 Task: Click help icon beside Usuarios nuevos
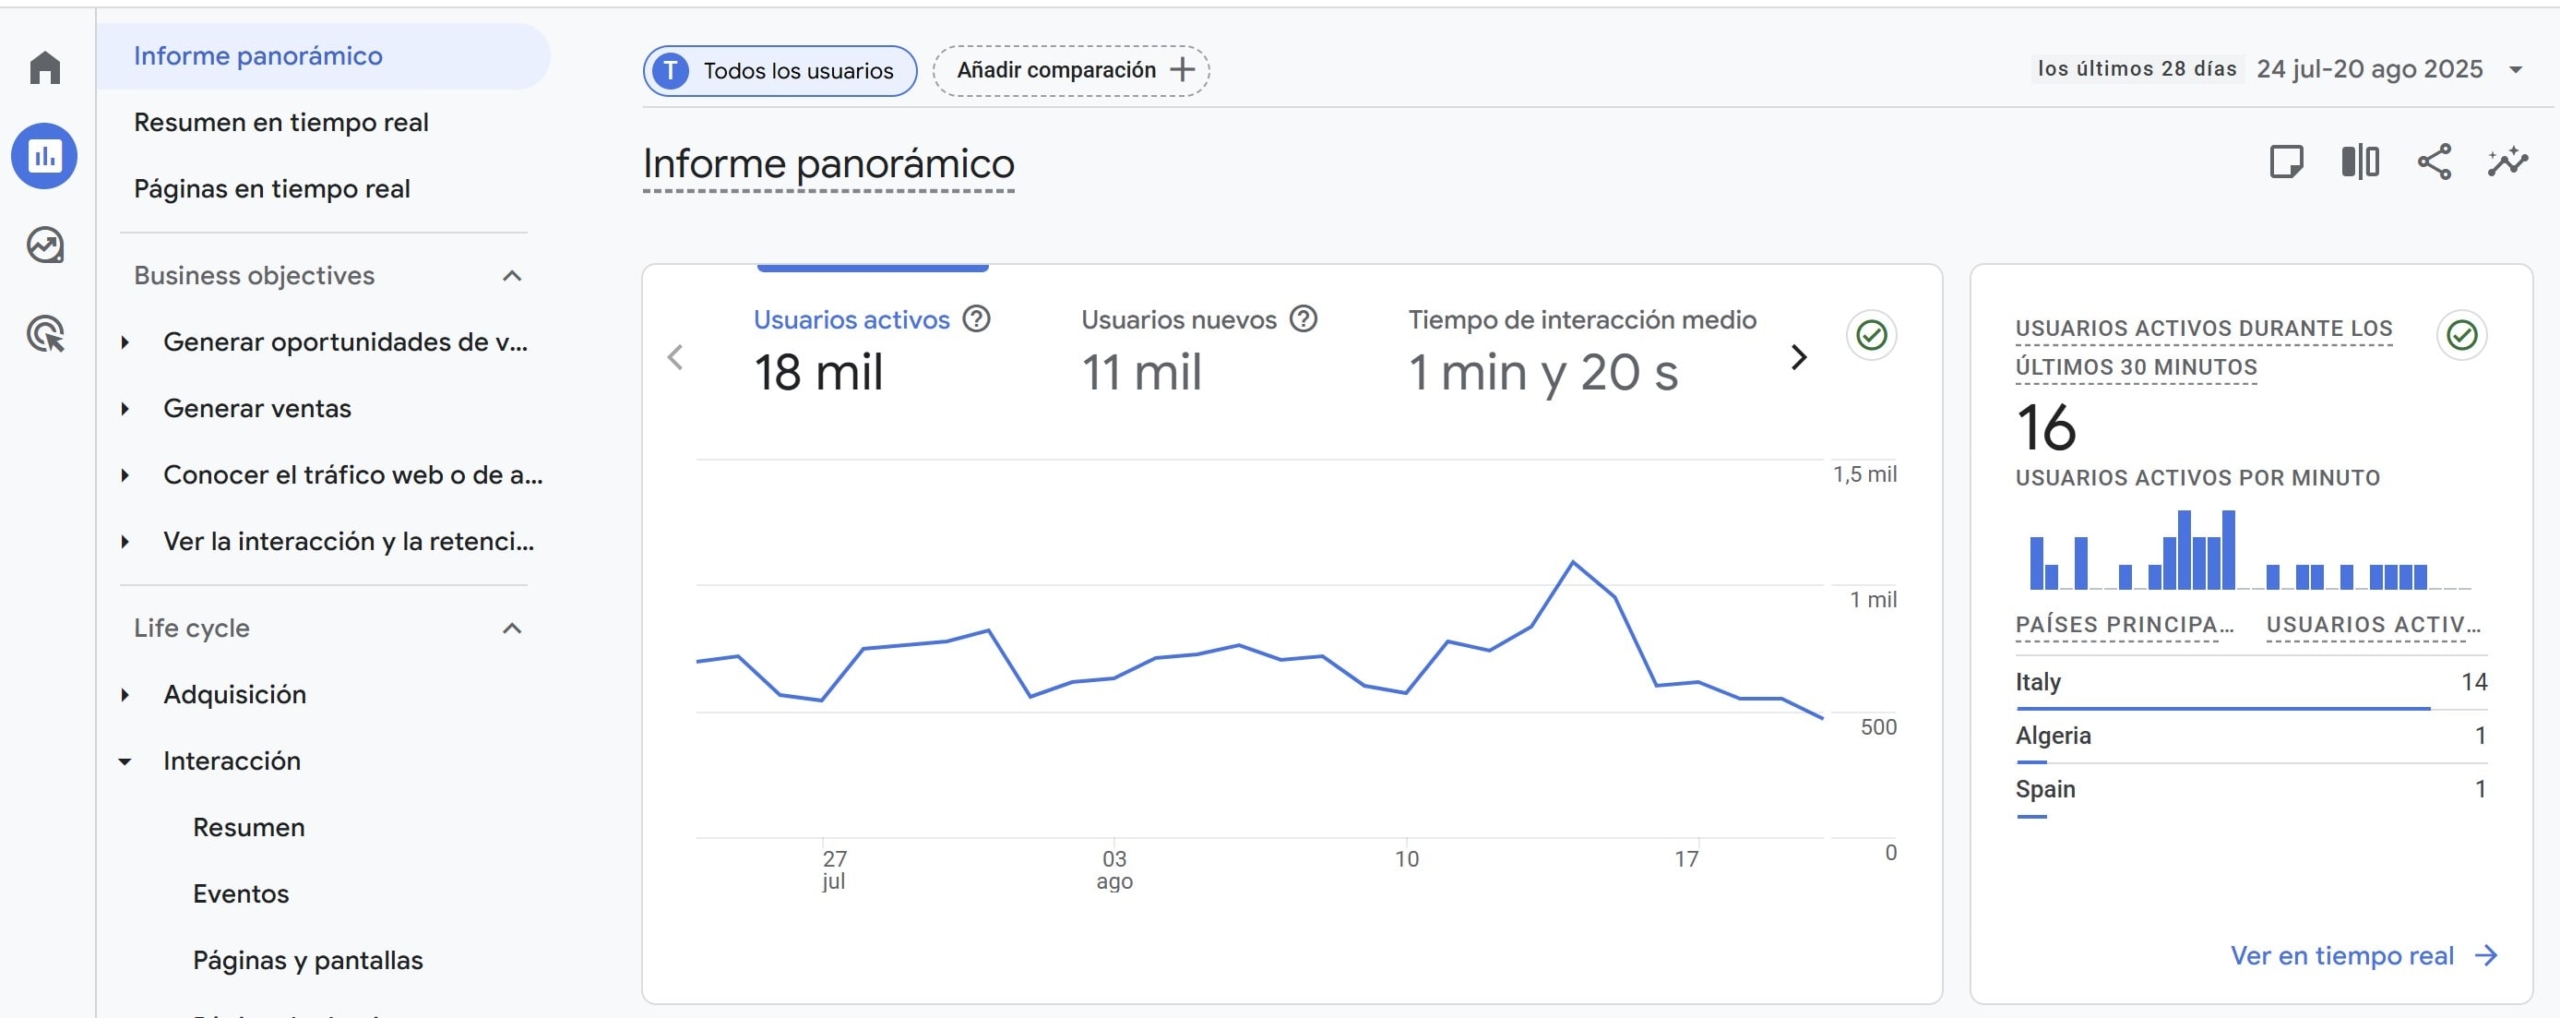1303,319
